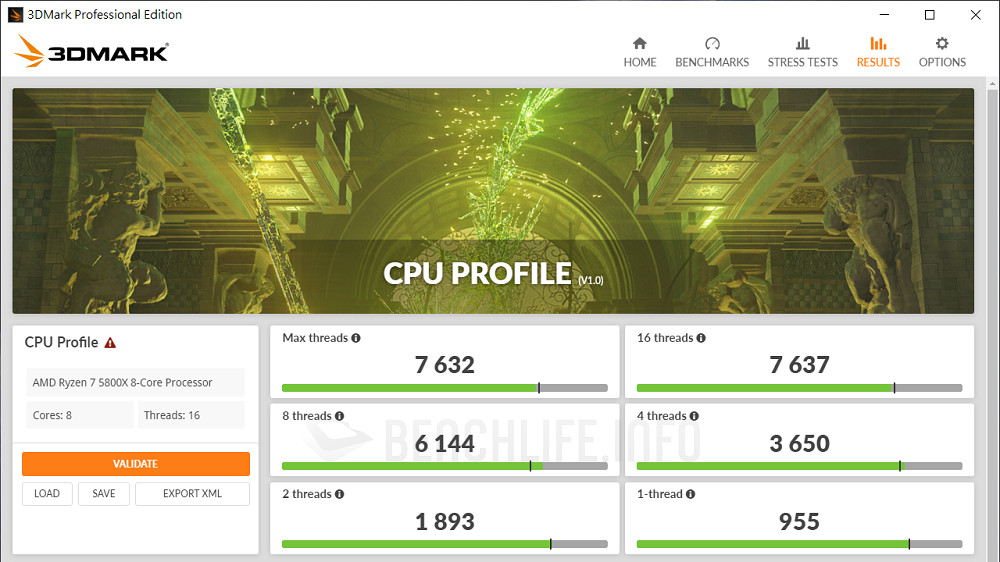The height and width of the screenshot is (562, 1000).
Task: Open info icon next to 4 threads
Action: (x=694, y=416)
